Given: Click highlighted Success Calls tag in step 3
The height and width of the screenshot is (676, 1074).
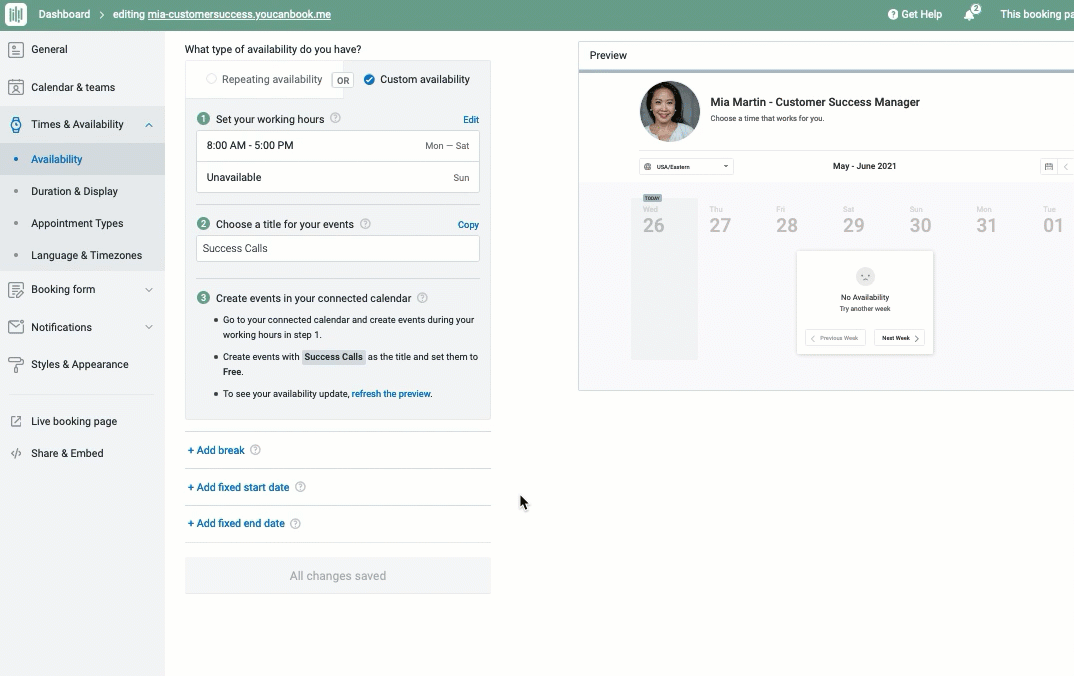Looking at the screenshot, I should click(x=334, y=357).
